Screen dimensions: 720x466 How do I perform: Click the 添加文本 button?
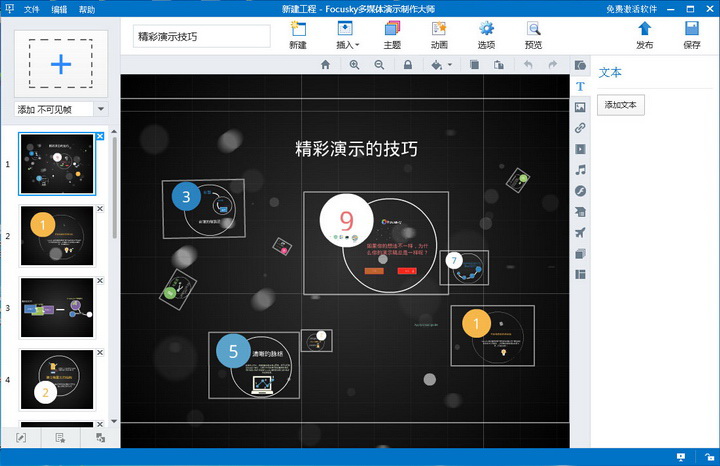point(620,105)
